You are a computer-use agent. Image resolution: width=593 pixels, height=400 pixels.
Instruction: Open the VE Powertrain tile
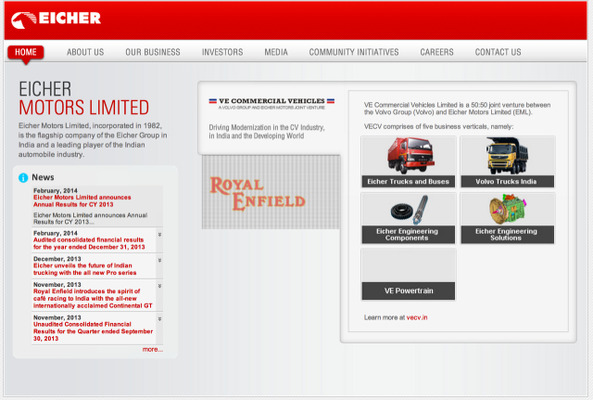tap(408, 274)
